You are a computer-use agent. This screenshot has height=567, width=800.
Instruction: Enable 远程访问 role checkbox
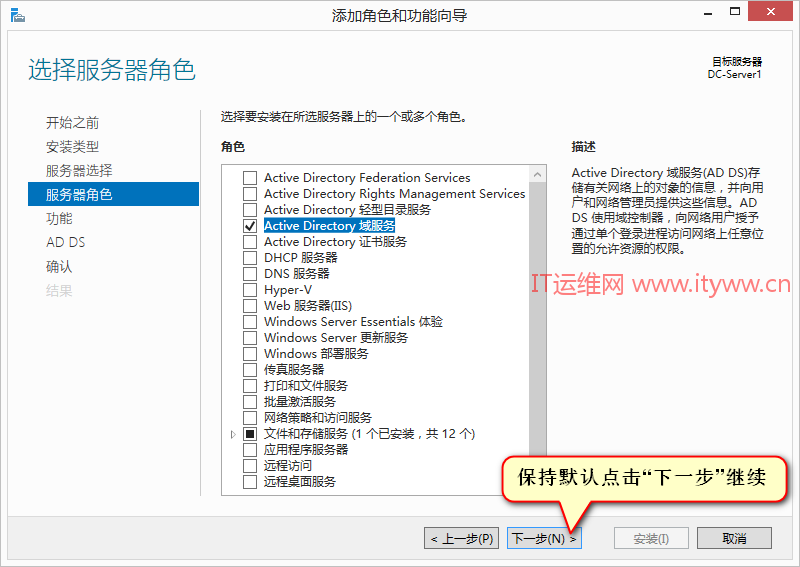pyautogui.click(x=250, y=466)
